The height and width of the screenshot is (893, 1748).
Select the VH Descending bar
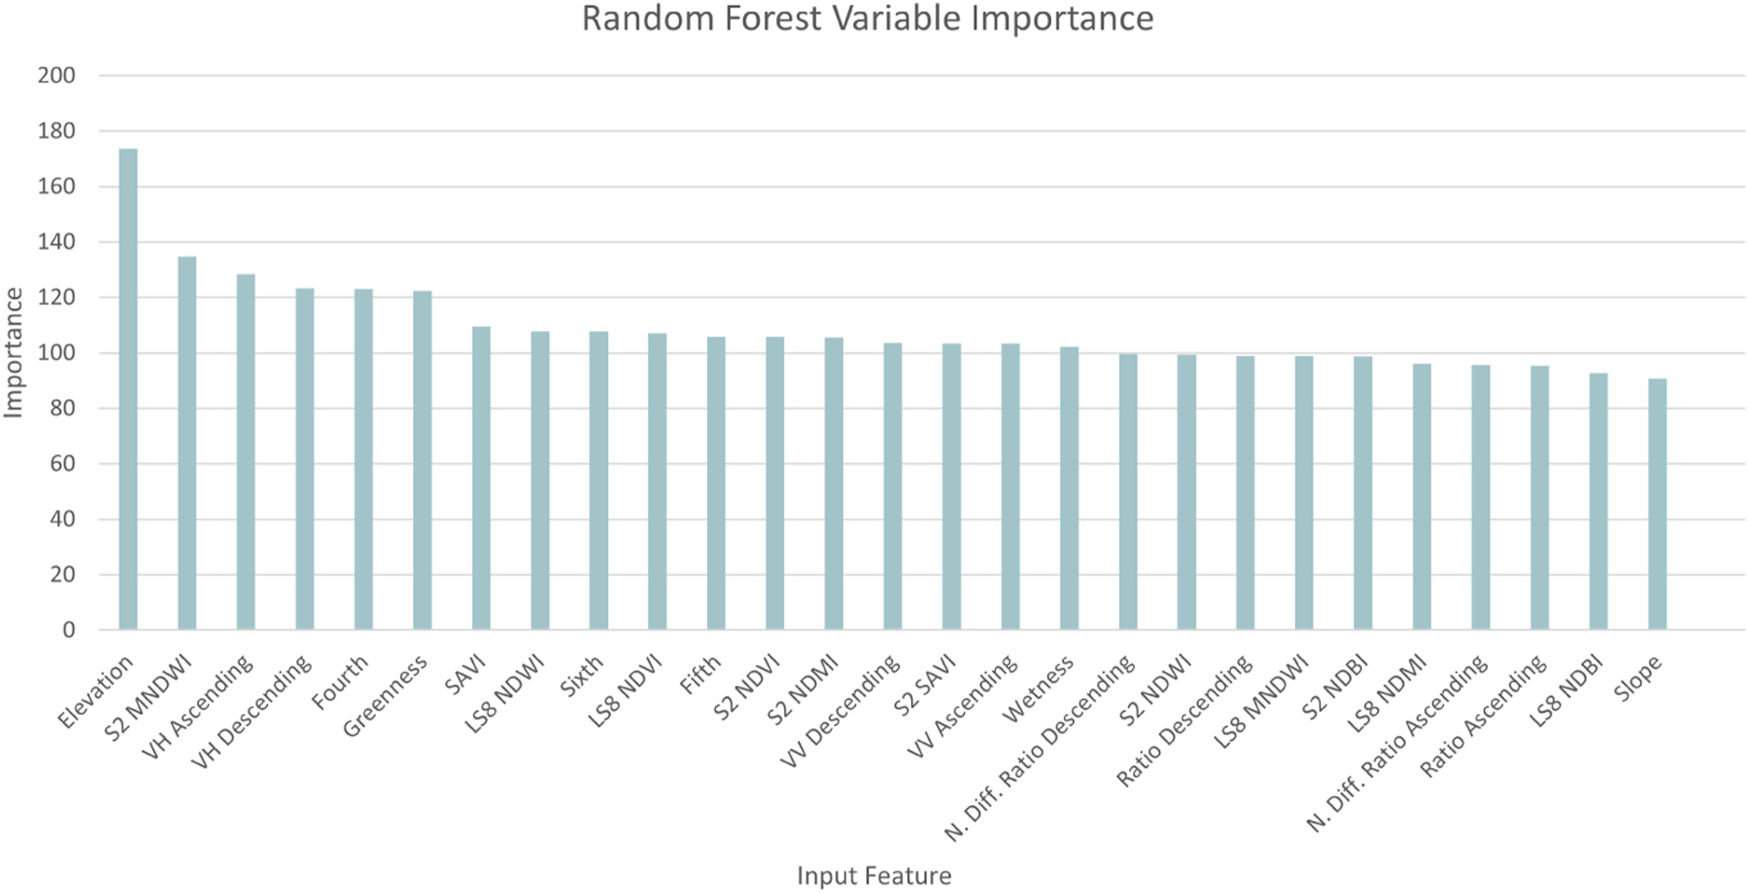[305, 459]
